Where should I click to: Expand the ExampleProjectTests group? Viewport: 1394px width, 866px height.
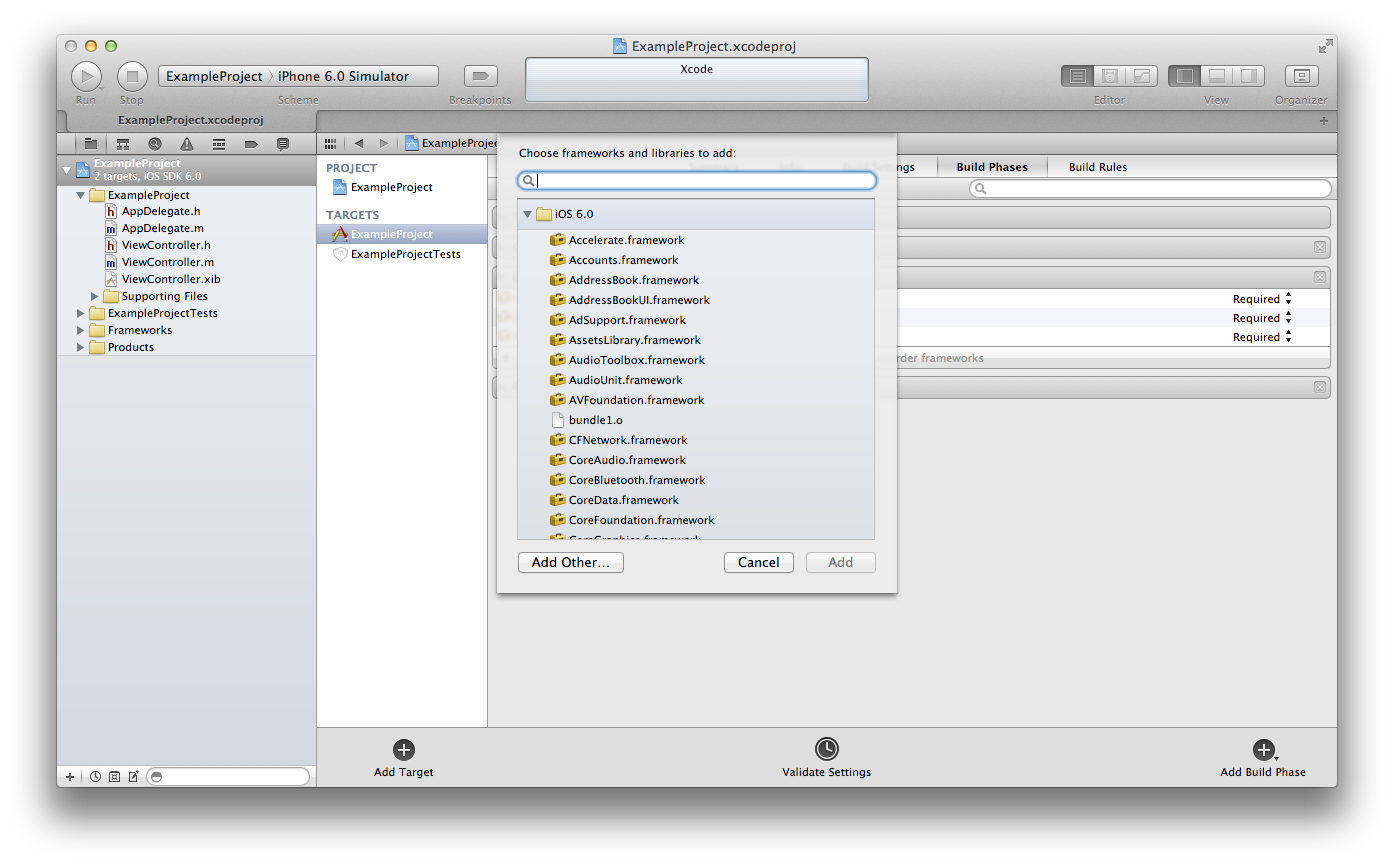click(x=81, y=313)
